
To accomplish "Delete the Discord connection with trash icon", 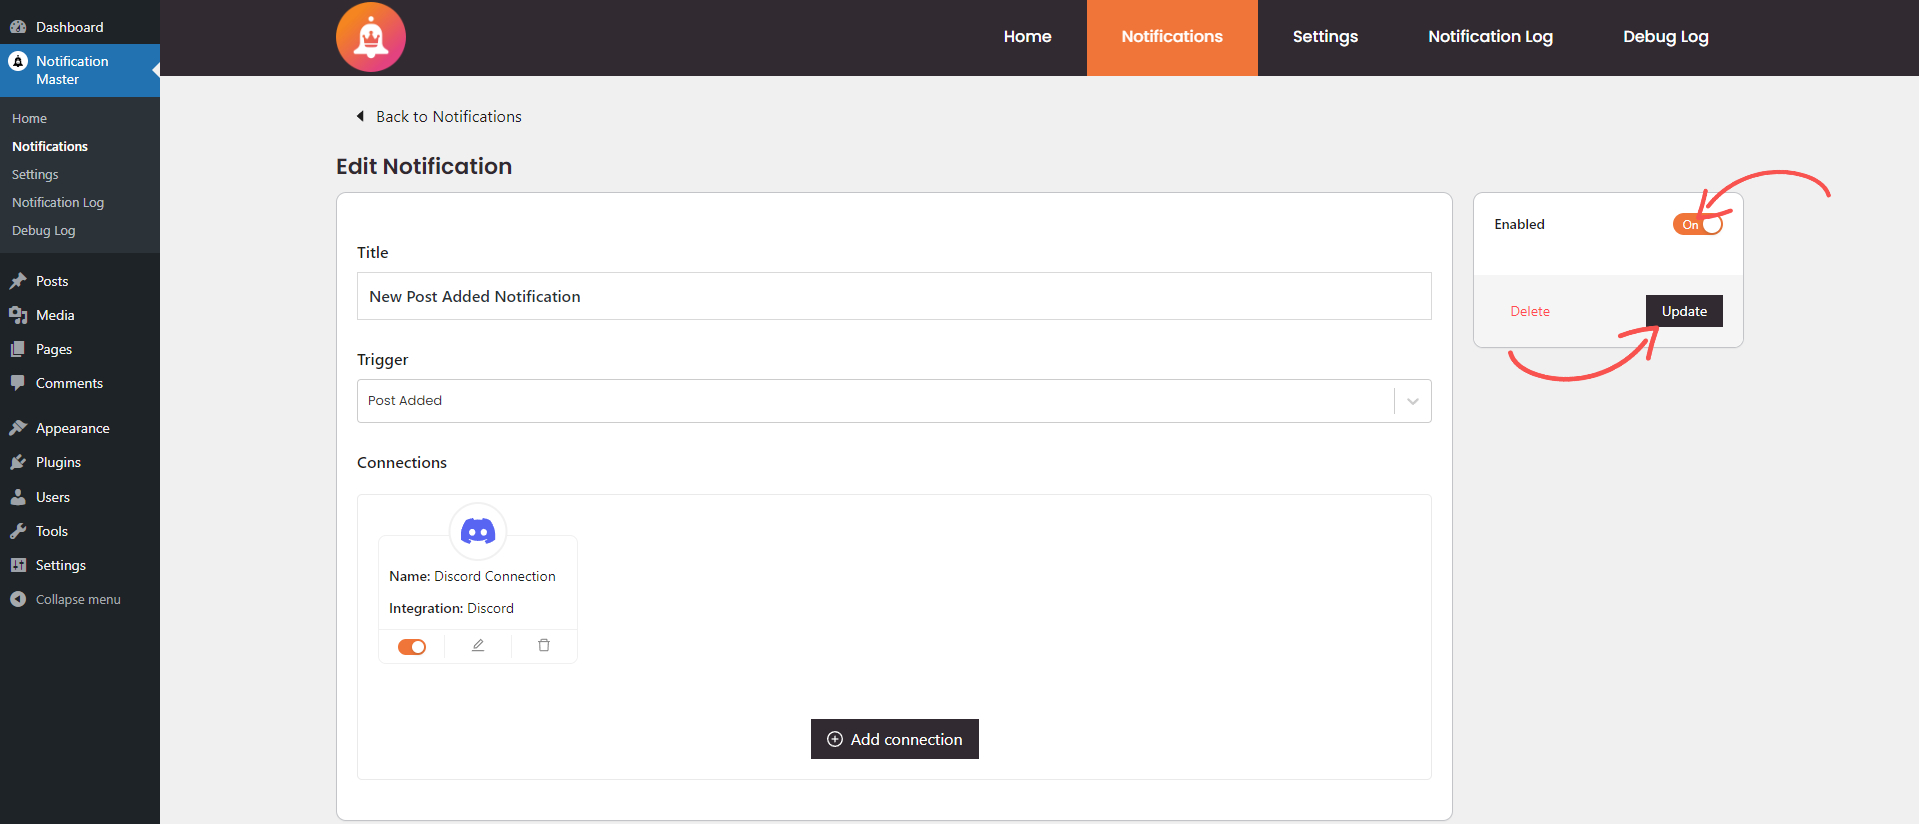I will 544,646.
